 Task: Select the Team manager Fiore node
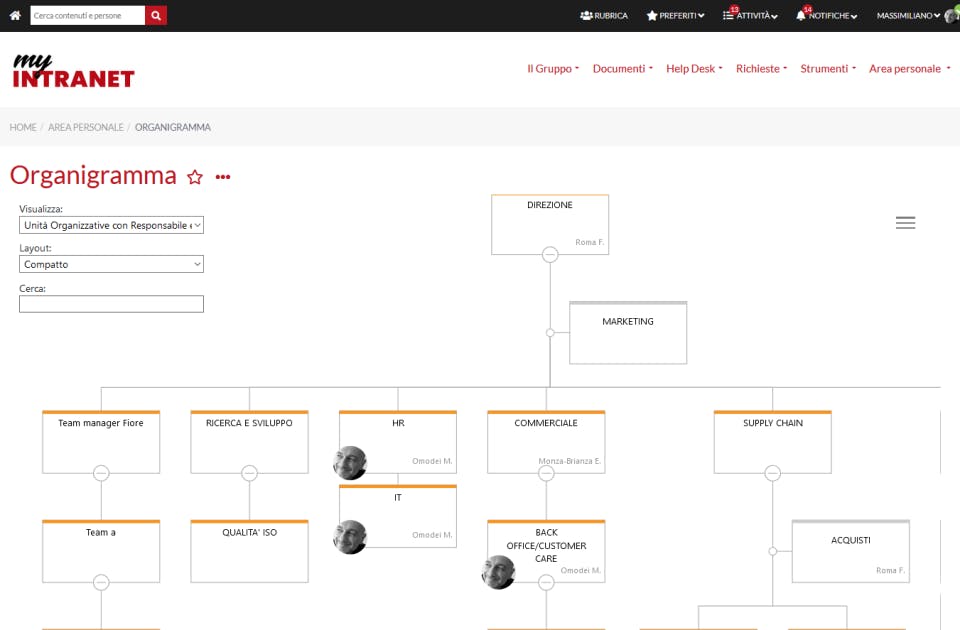click(x=101, y=442)
